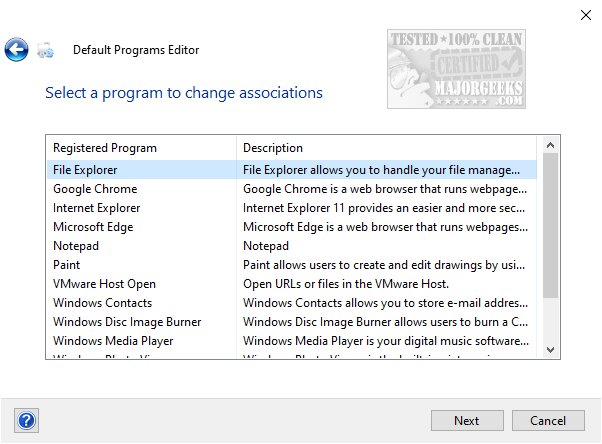Click description 'File Explorer allows you to handle...'
Screen dimensions: 602x444
pos(381,170)
